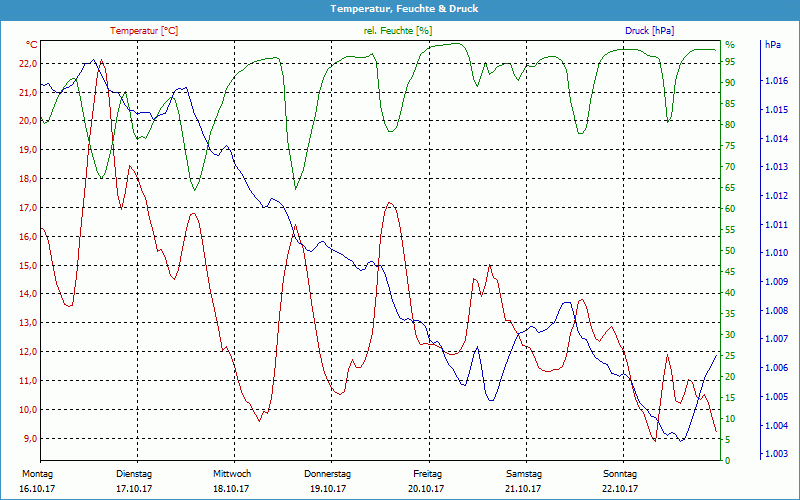This screenshot has width=800, height=500.
Task: Click the 11,0 temperature axis value
Action: (28, 381)
